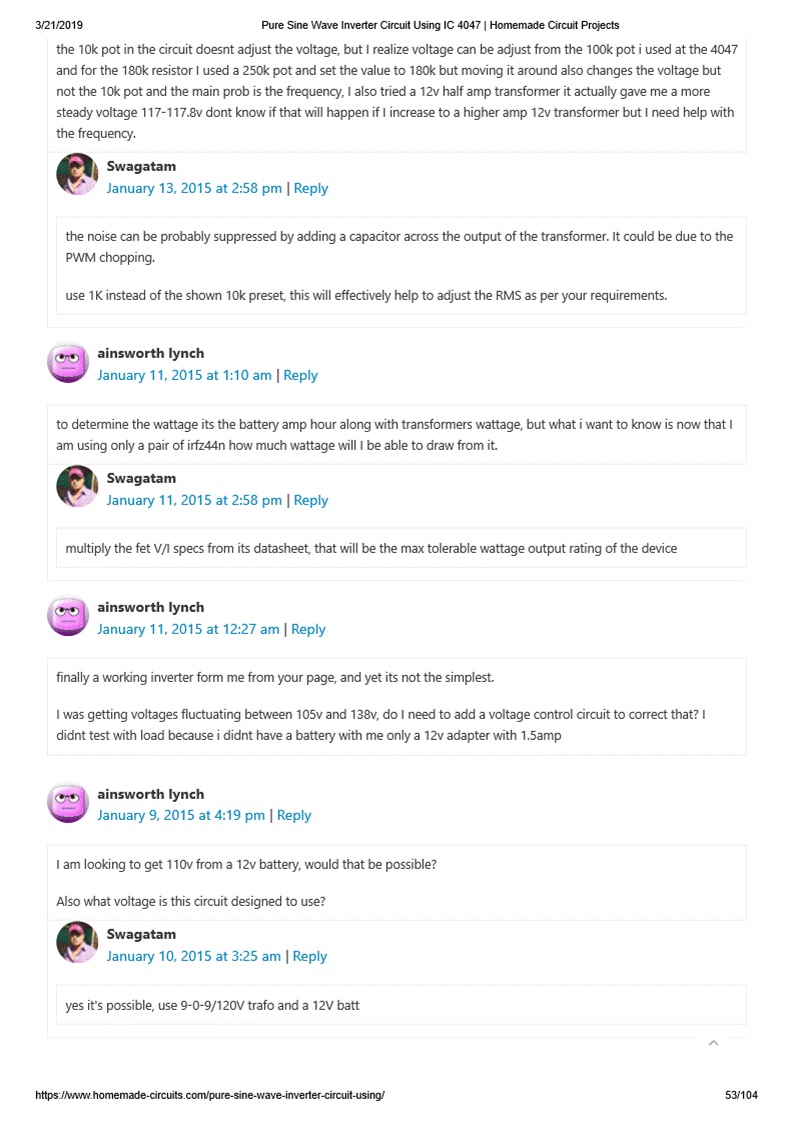Open the January 13, 2015 at 2:58 pm permalink
The image size is (793, 1122).
194,188
